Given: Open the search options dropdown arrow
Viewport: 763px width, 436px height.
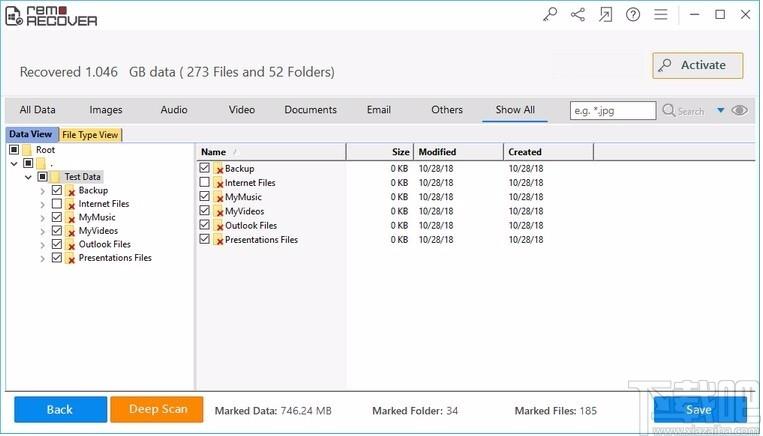Looking at the screenshot, I should tap(719, 111).
